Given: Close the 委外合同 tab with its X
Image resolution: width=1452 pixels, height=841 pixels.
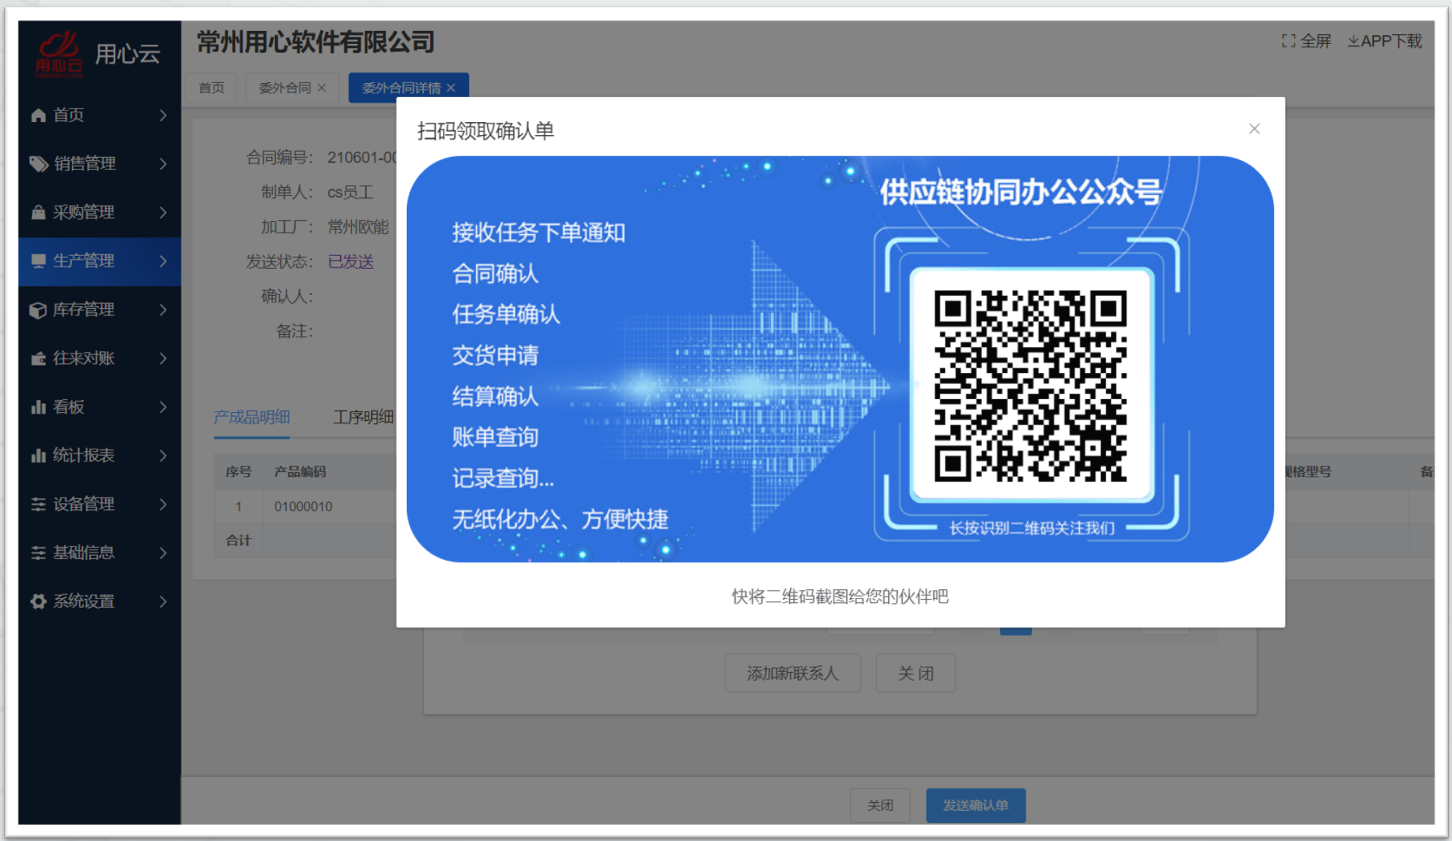Looking at the screenshot, I should pyautogui.click(x=322, y=88).
